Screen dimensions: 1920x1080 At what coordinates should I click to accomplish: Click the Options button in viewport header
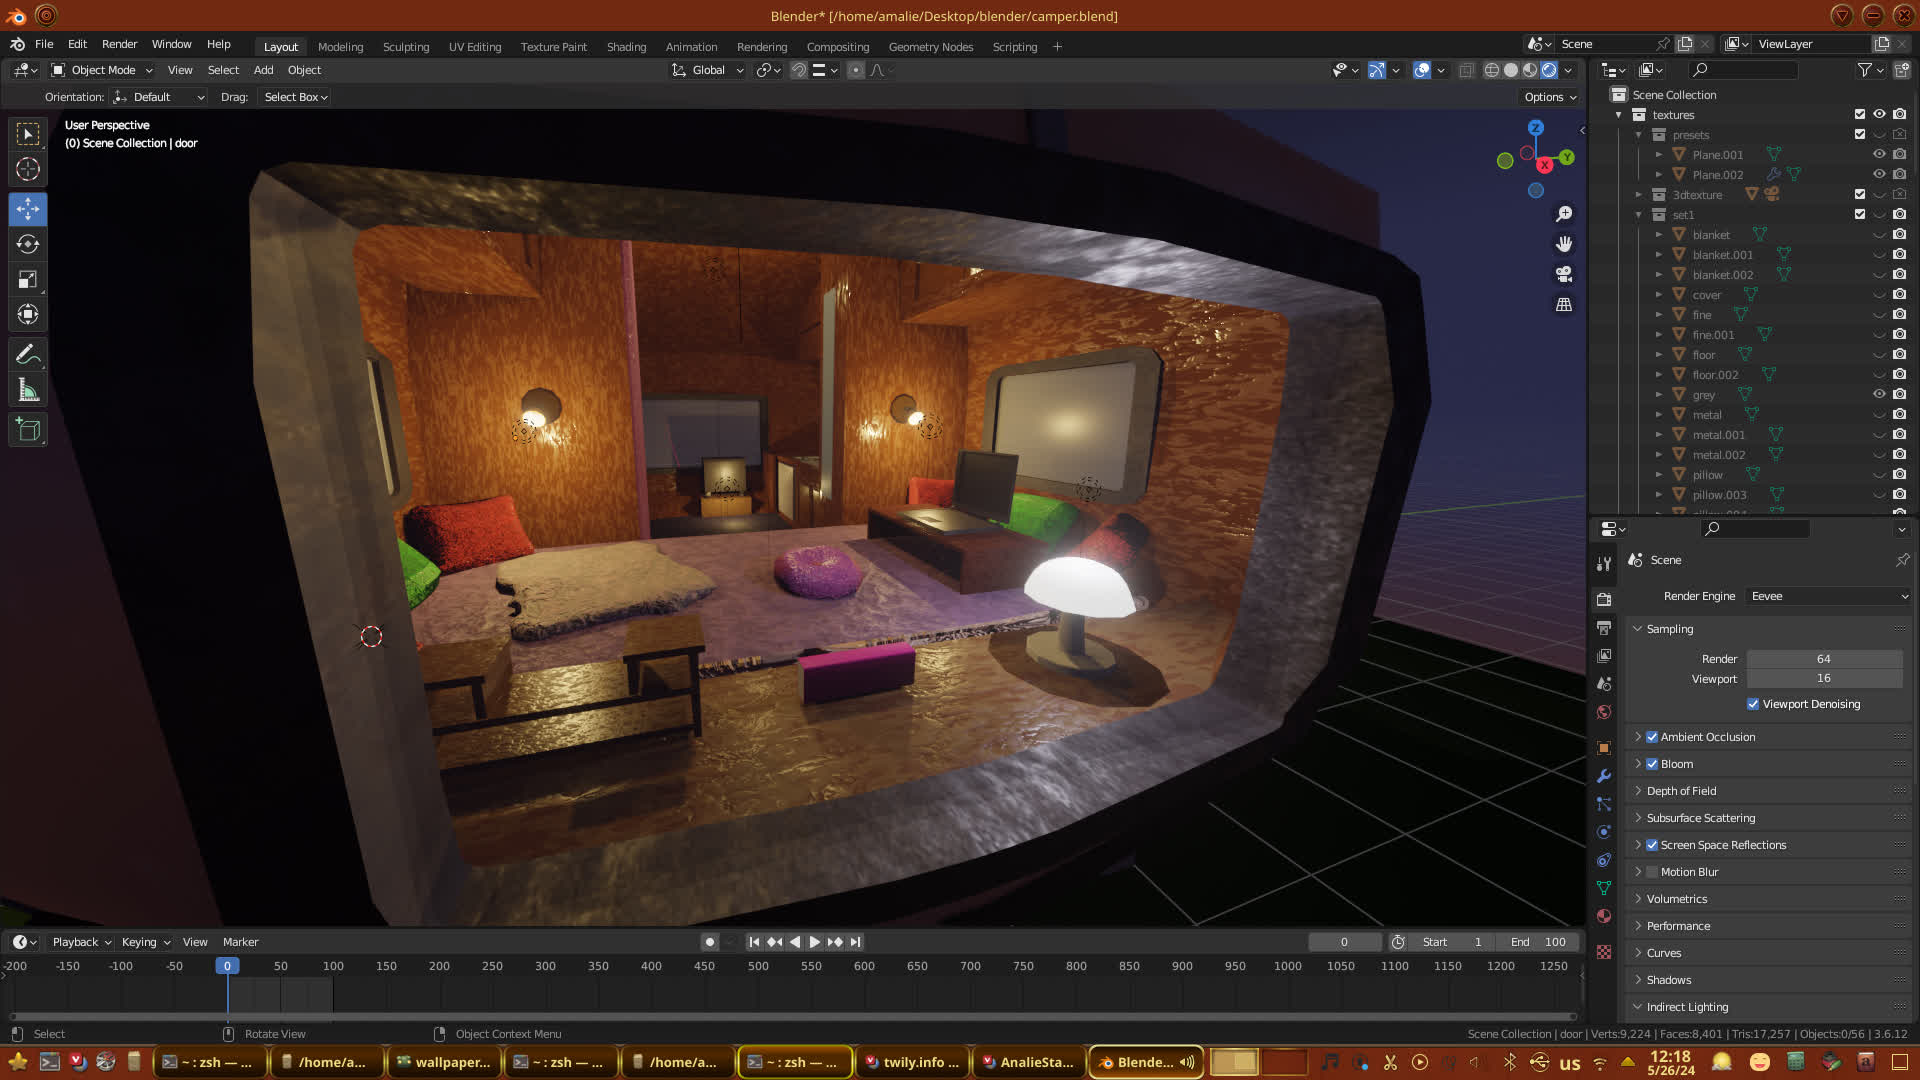(x=1549, y=97)
